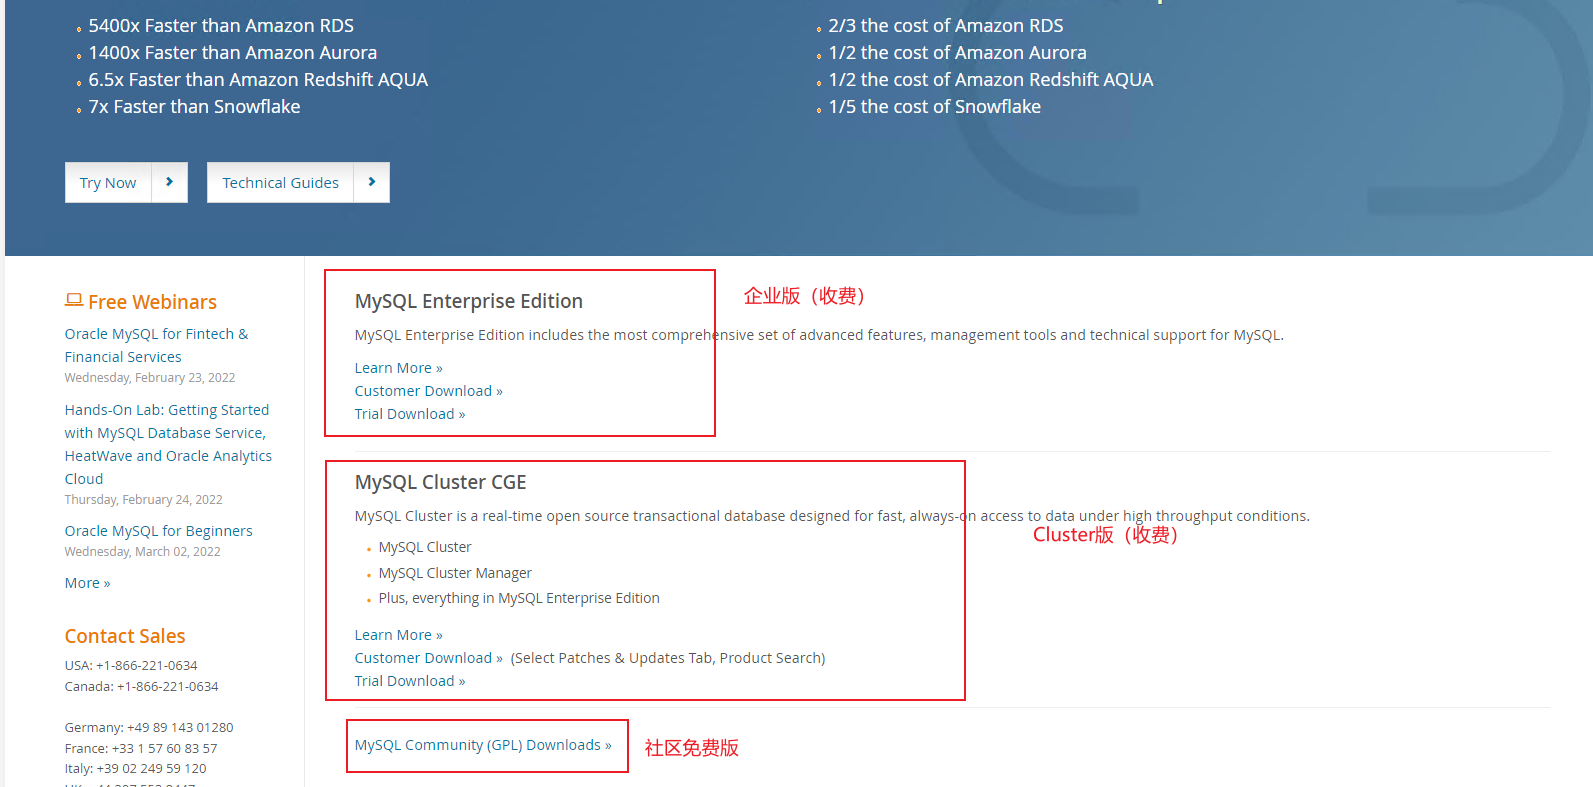Click Learn More under Enterprise Edition
Viewport: 1593px width, 787px height.
click(398, 368)
